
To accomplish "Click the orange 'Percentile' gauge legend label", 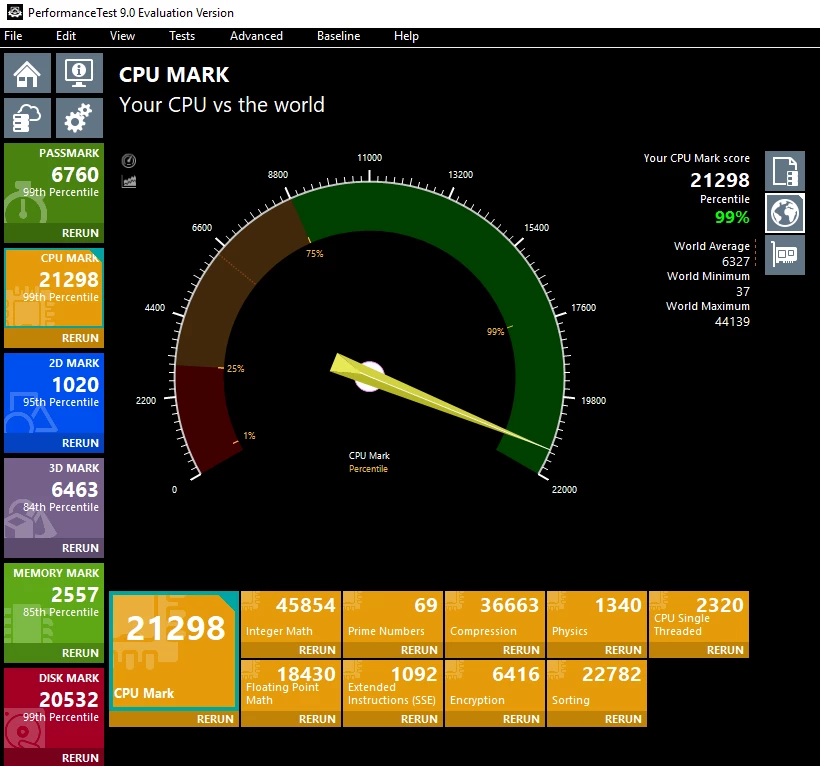I will coord(369,469).
